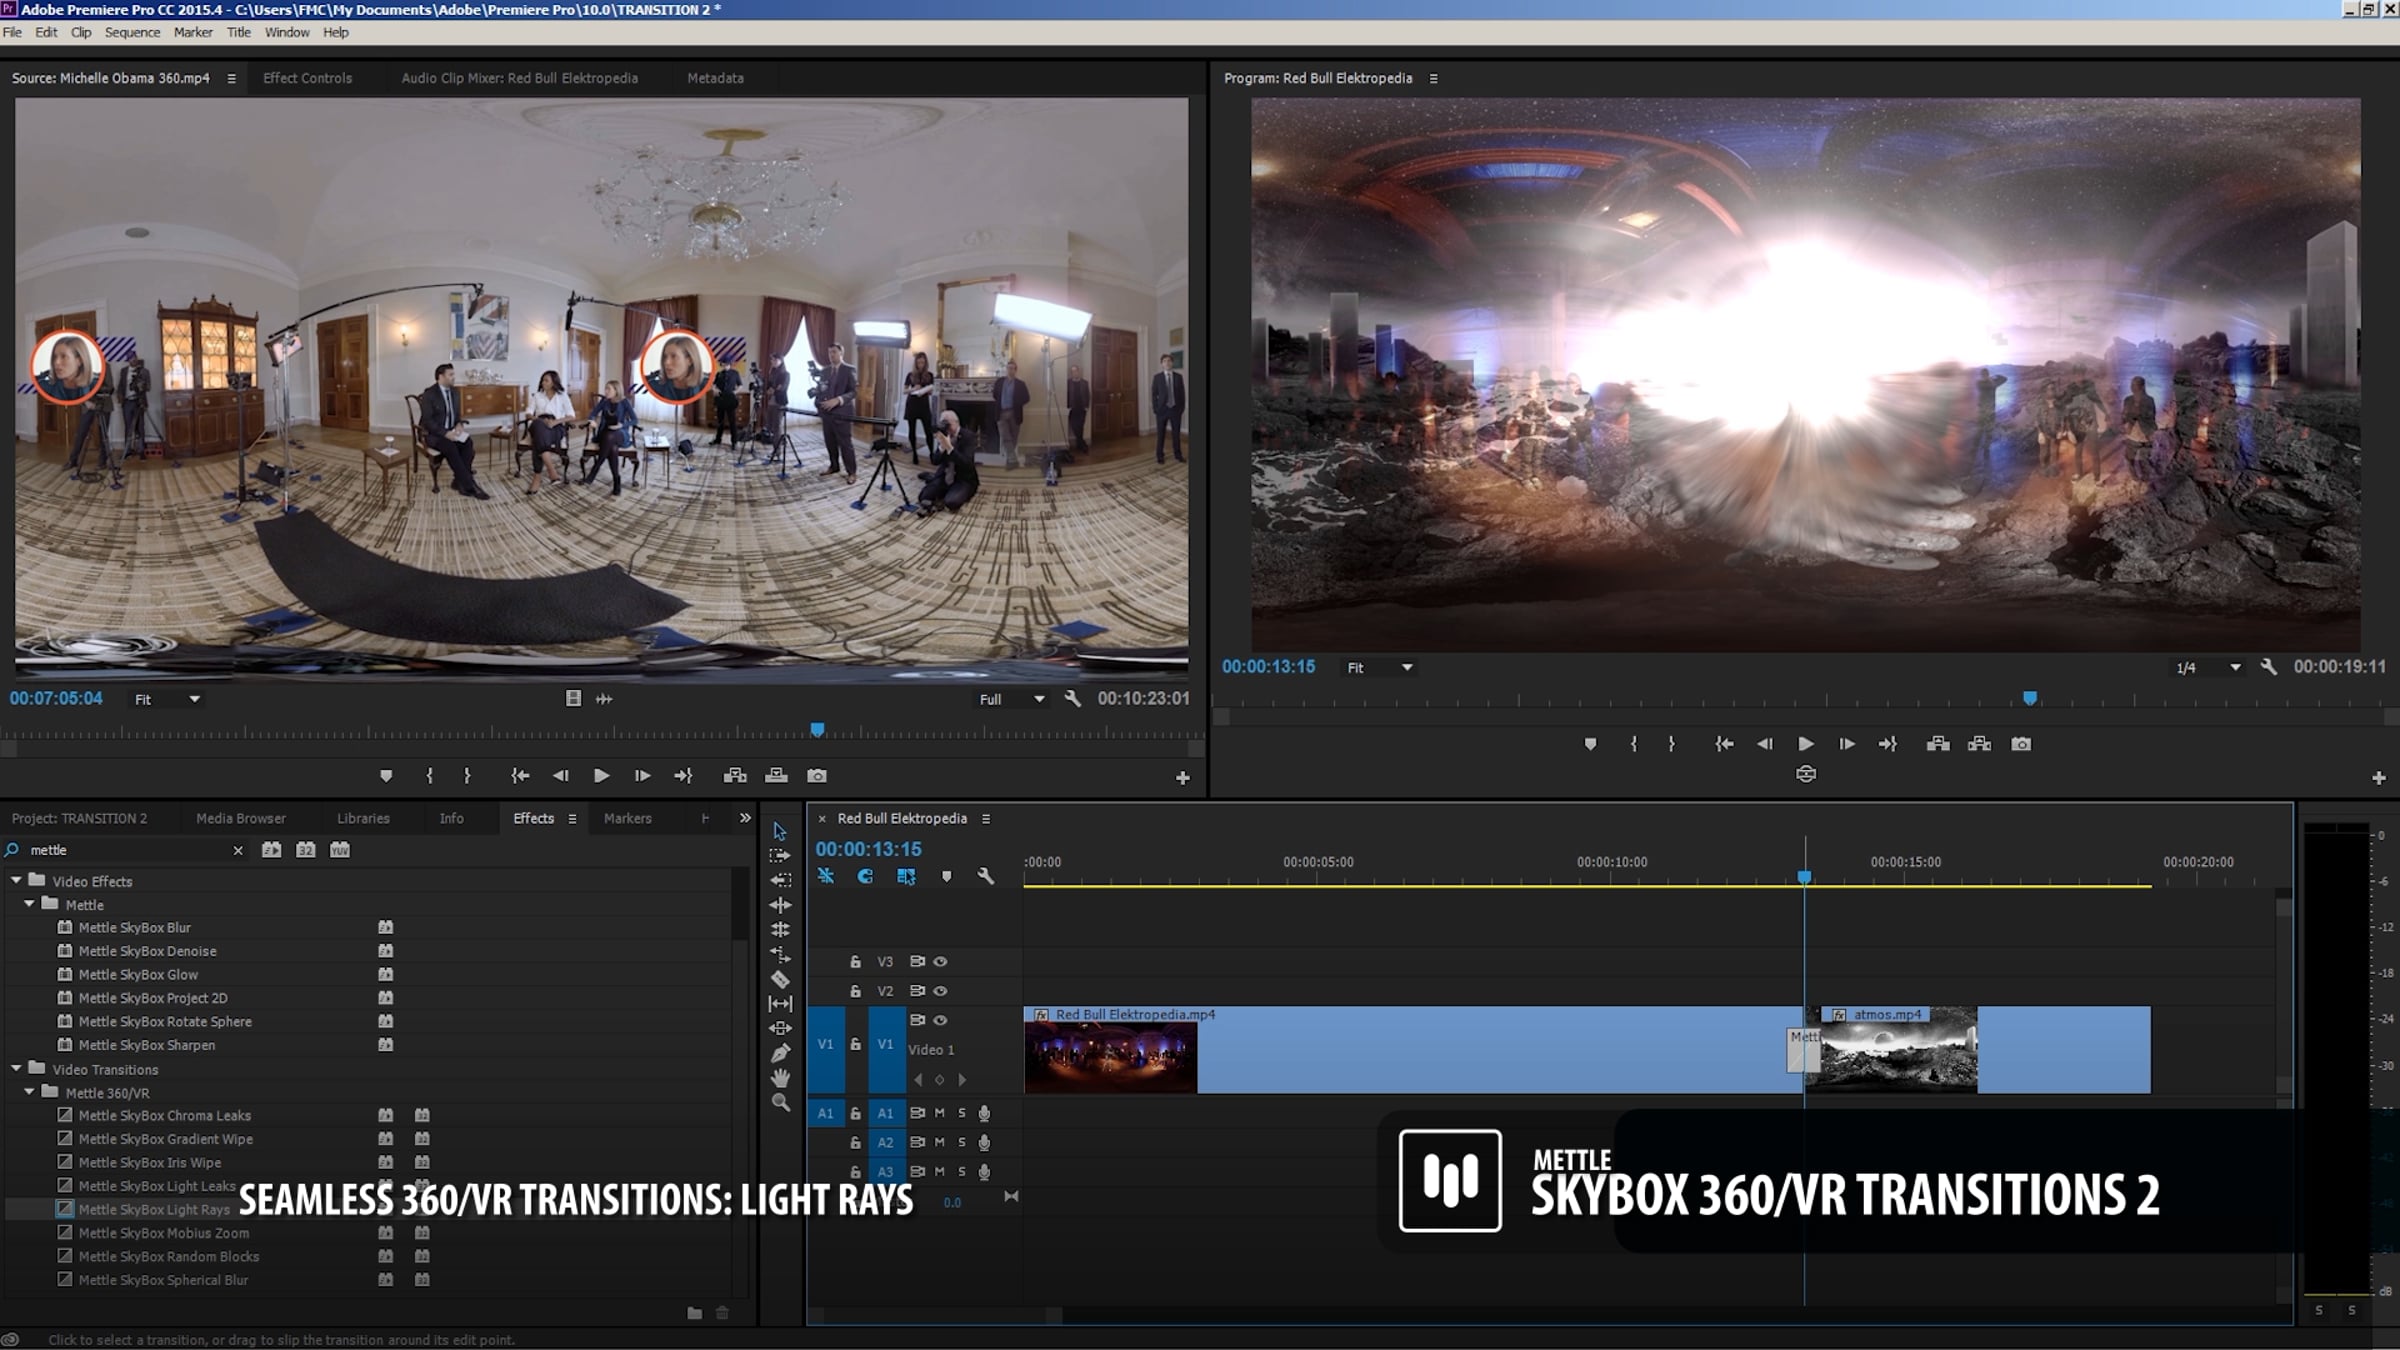Viewport: 2400px width, 1350px height.
Task: Select the Track Select Forward tool
Action: point(780,856)
